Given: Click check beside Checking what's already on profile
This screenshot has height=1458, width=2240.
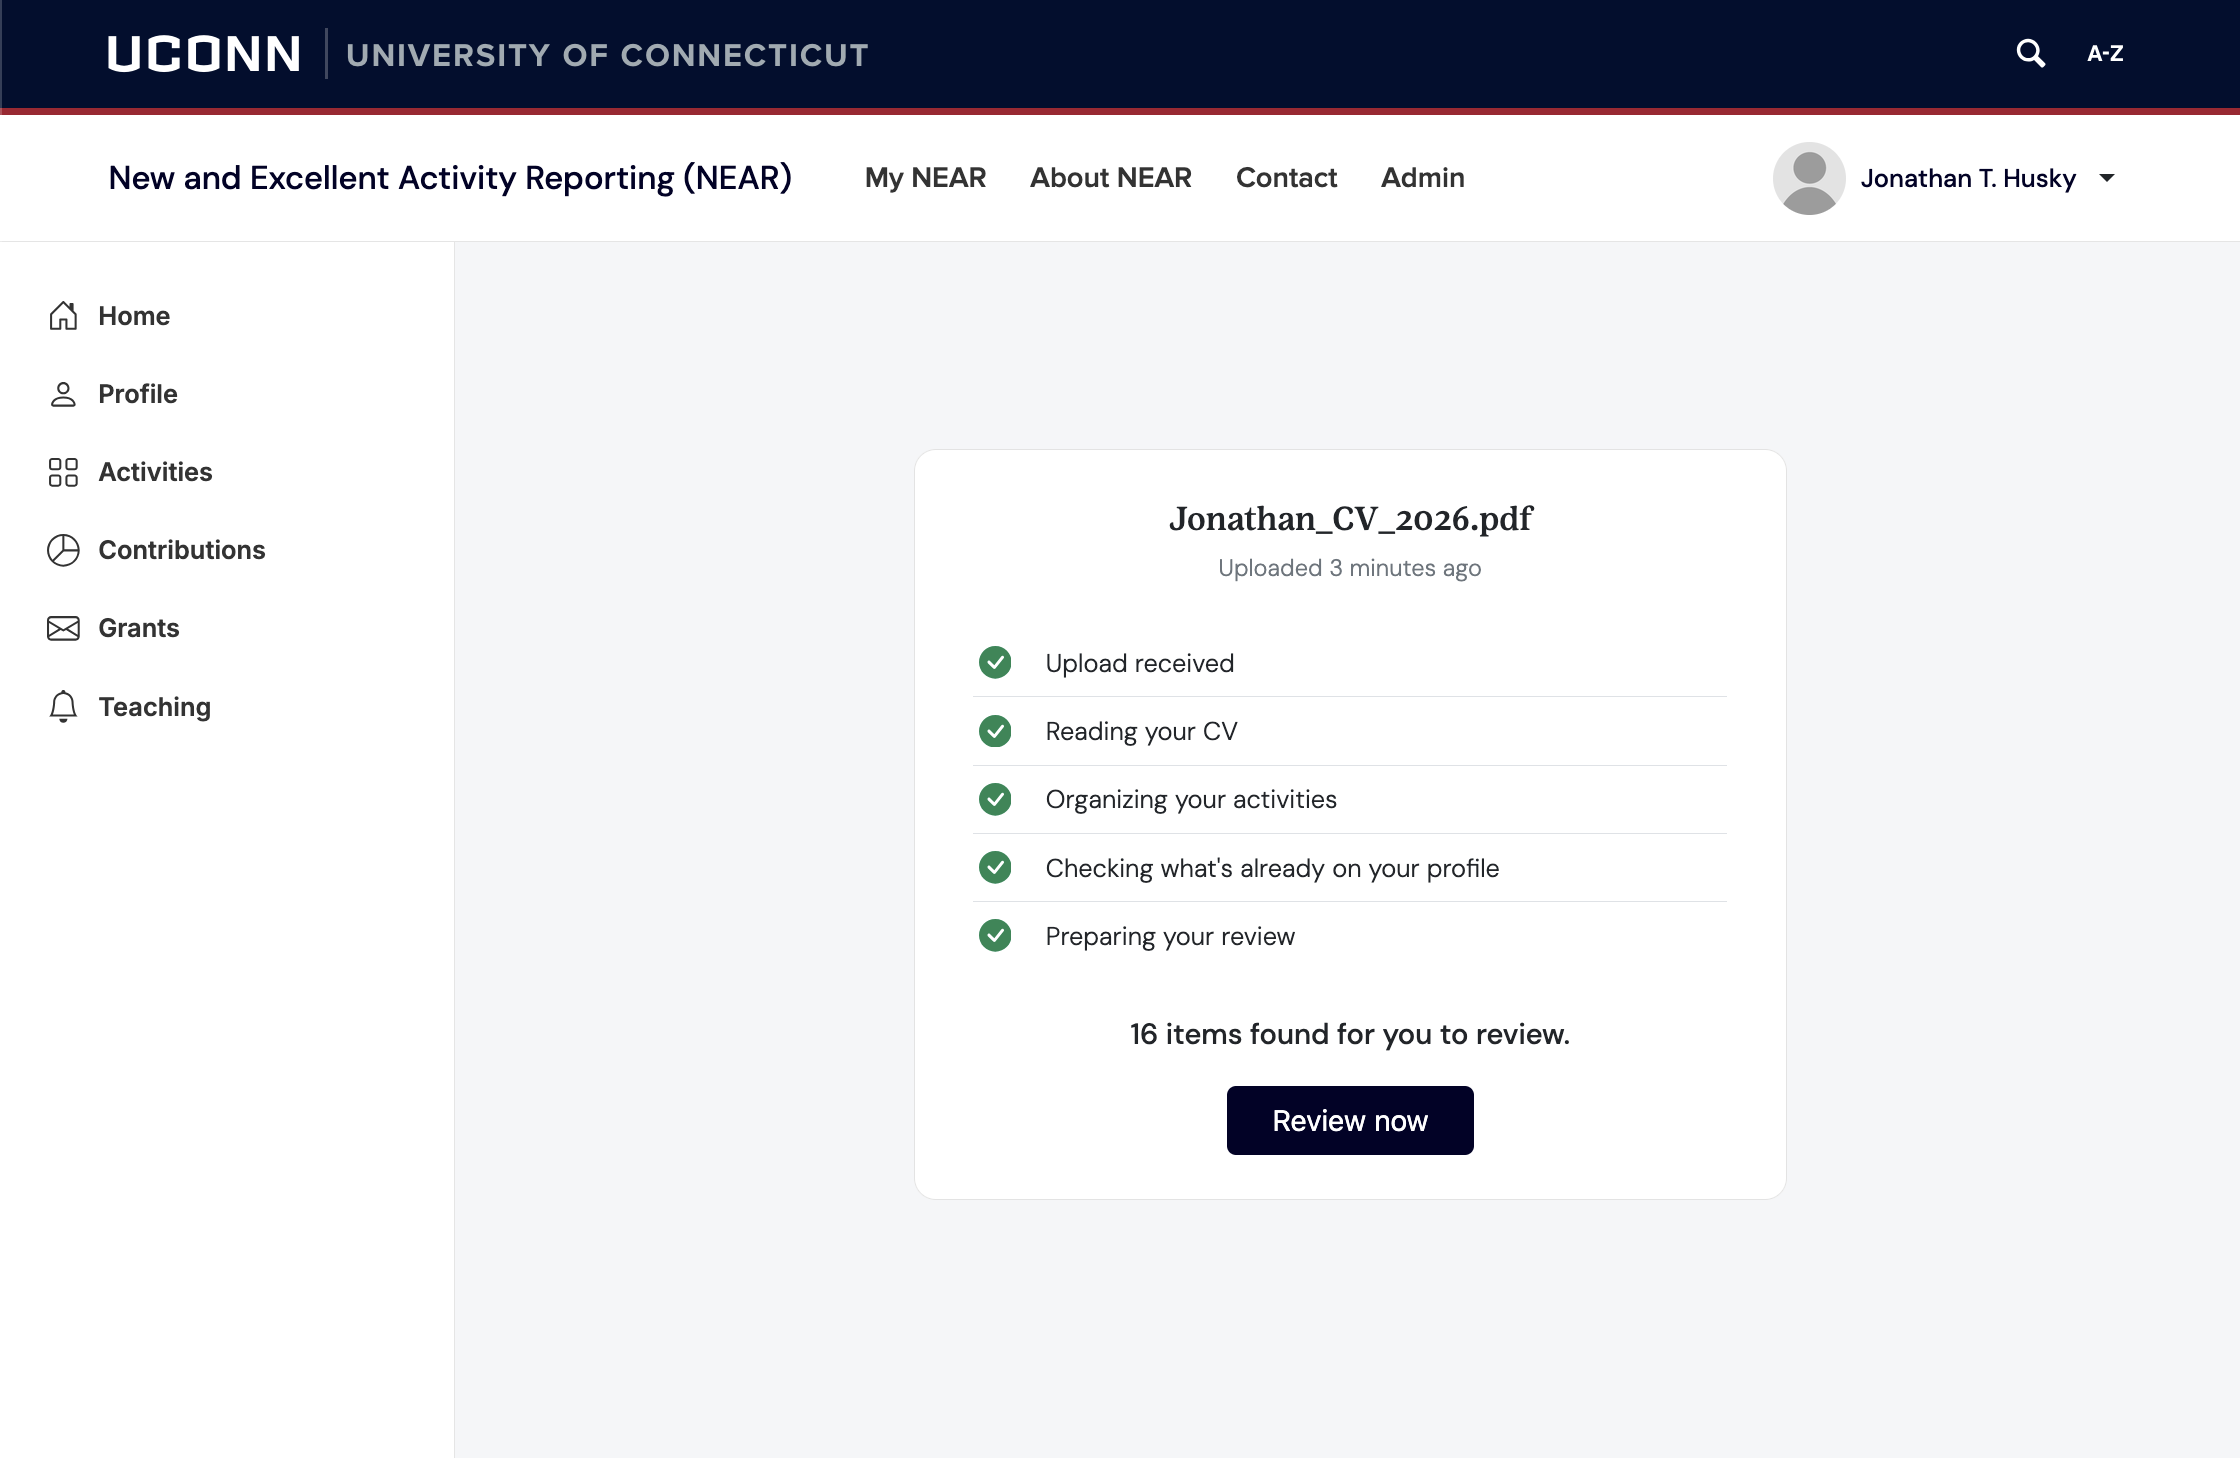Looking at the screenshot, I should coord(995,867).
